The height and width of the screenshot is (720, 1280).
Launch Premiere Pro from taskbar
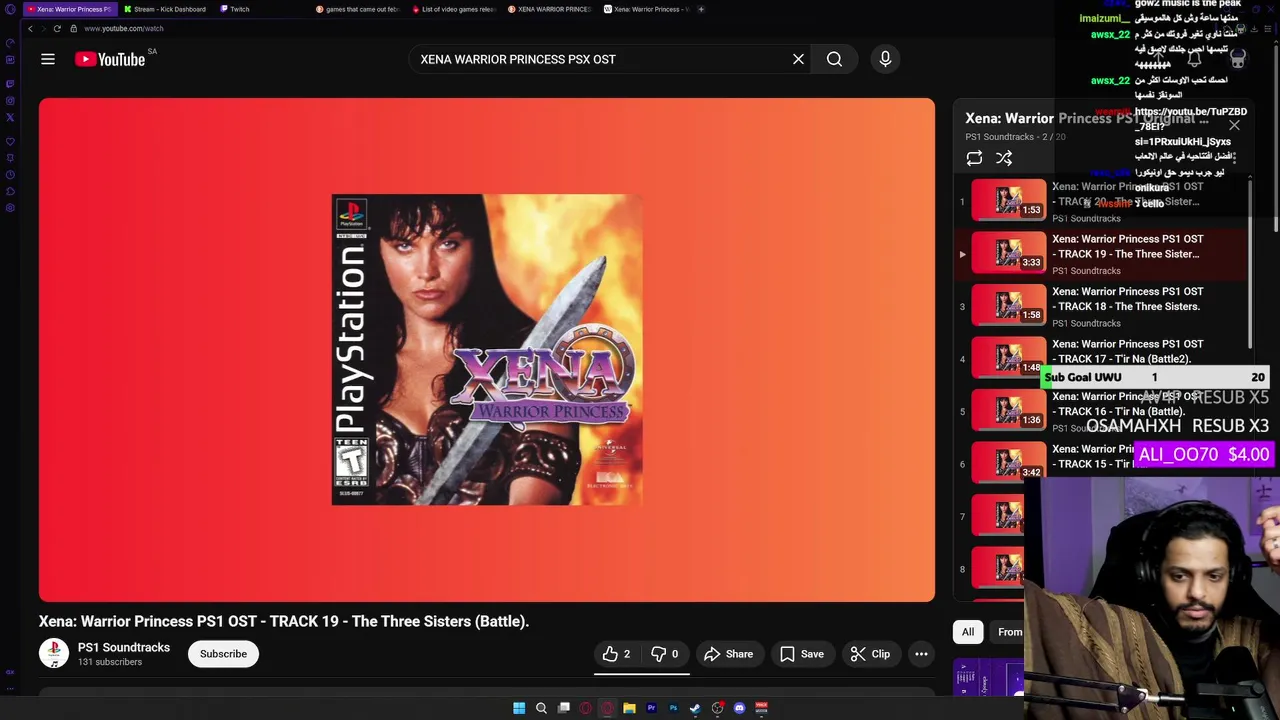pos(651,708)
